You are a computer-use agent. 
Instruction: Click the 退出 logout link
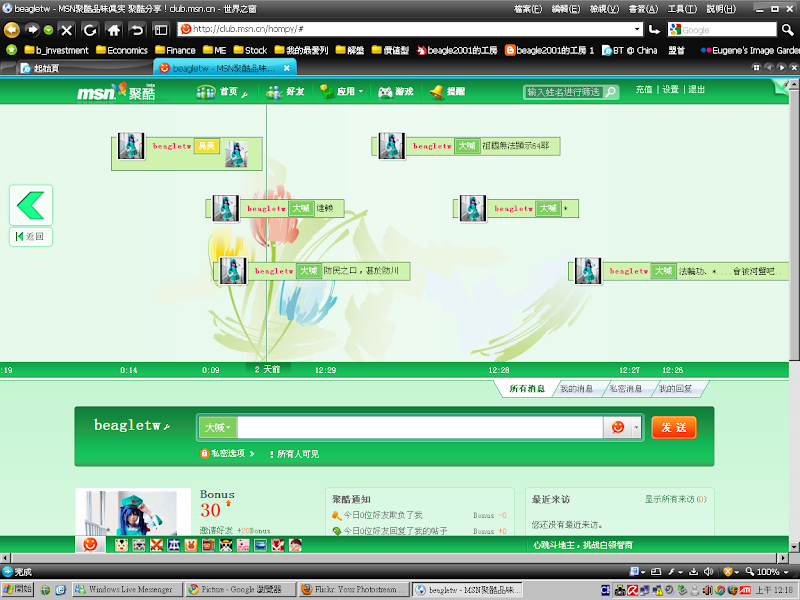[696, 89]
